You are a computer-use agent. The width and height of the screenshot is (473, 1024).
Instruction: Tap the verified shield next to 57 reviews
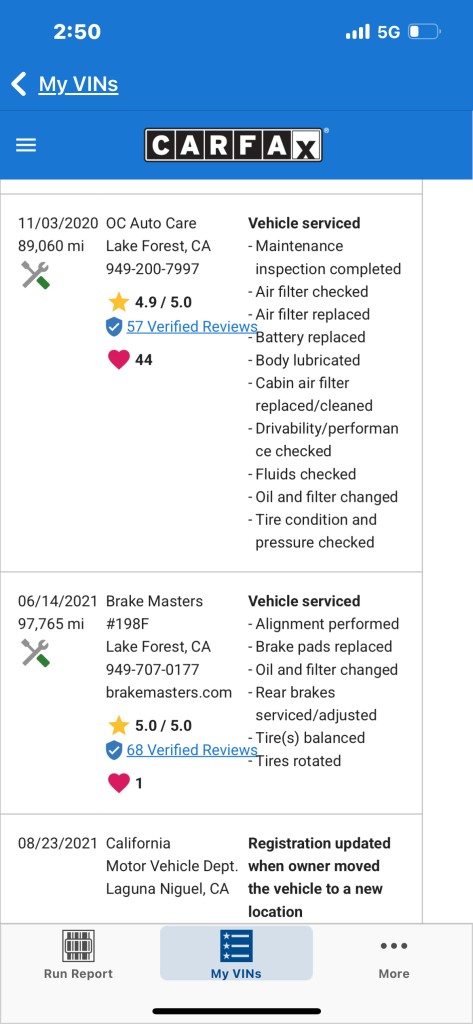point(114,327)
